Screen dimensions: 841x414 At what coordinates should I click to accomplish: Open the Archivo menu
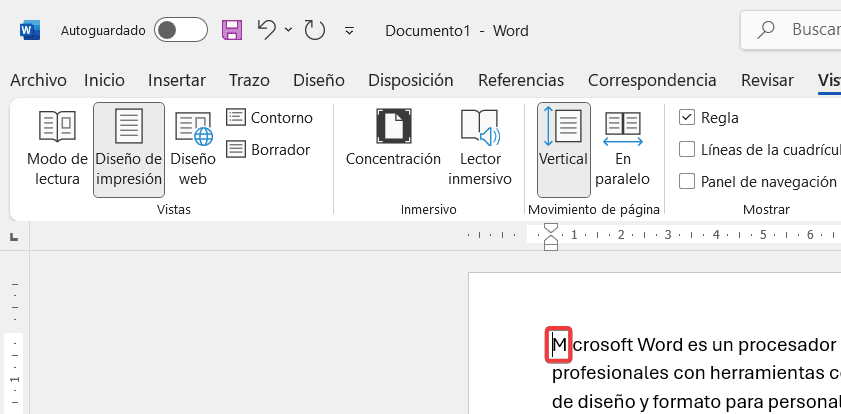[x=38, y=80]
